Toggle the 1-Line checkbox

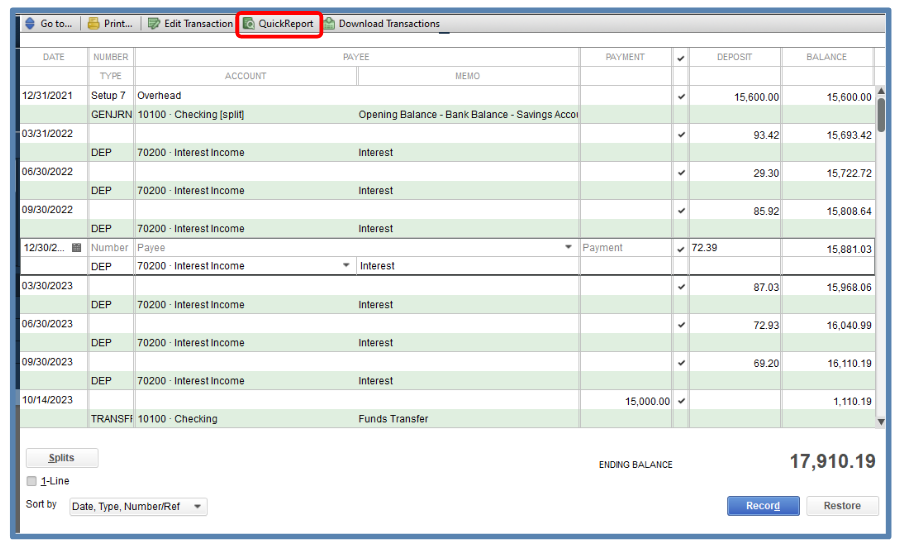tap(32, 481)
